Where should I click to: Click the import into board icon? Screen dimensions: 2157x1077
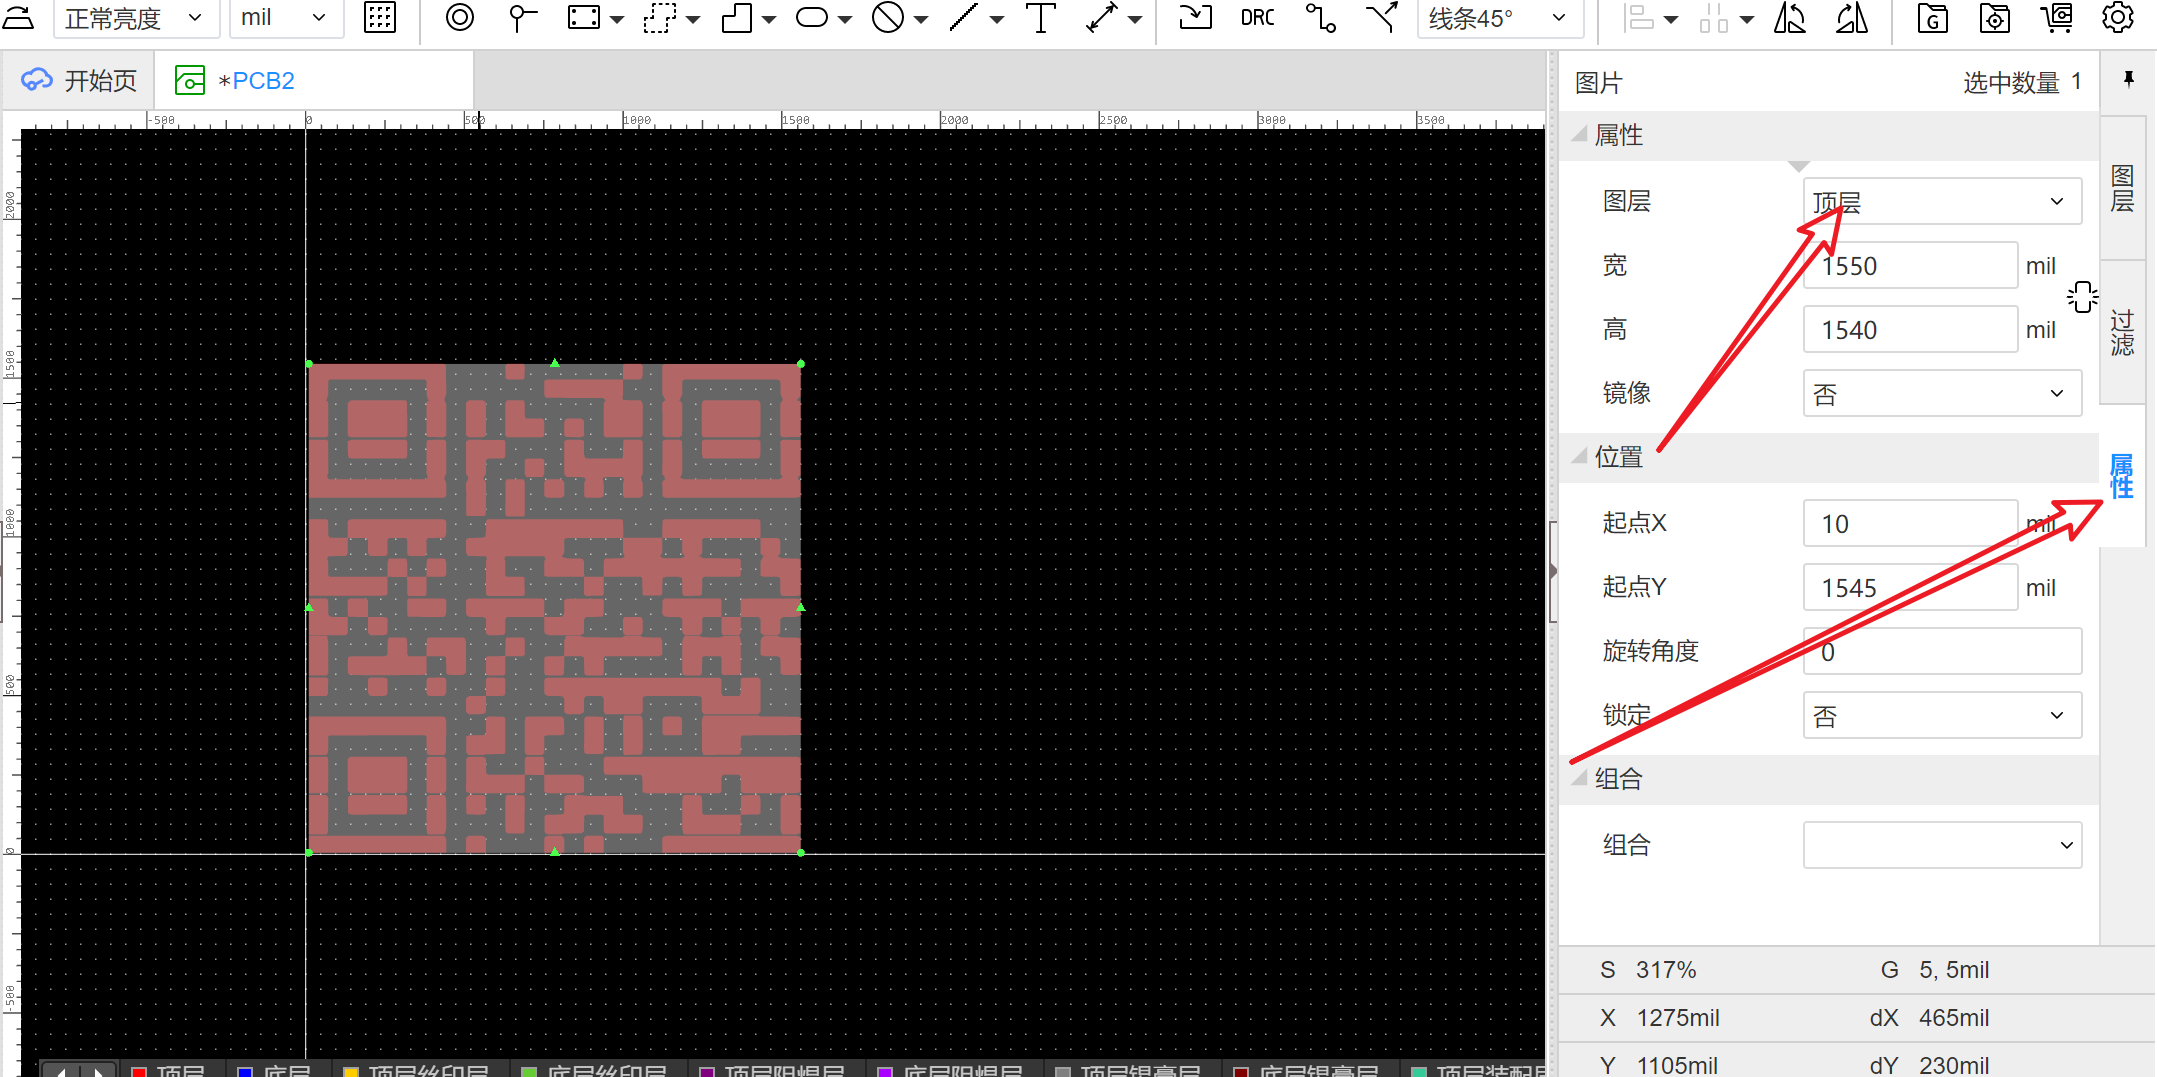(x=1196, y=18)
